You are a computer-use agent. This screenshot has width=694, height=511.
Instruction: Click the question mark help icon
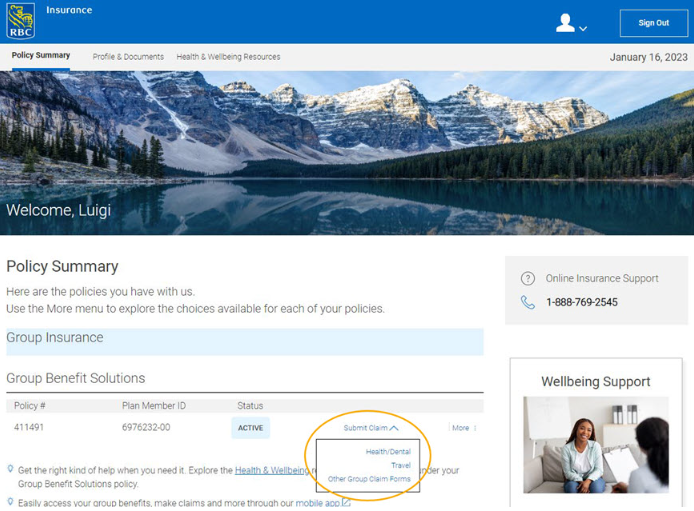(x=528, y=279)
